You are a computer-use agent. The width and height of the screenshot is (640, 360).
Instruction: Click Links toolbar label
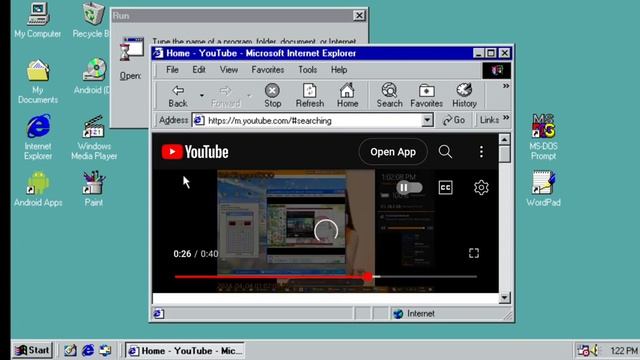coord(489,120)
